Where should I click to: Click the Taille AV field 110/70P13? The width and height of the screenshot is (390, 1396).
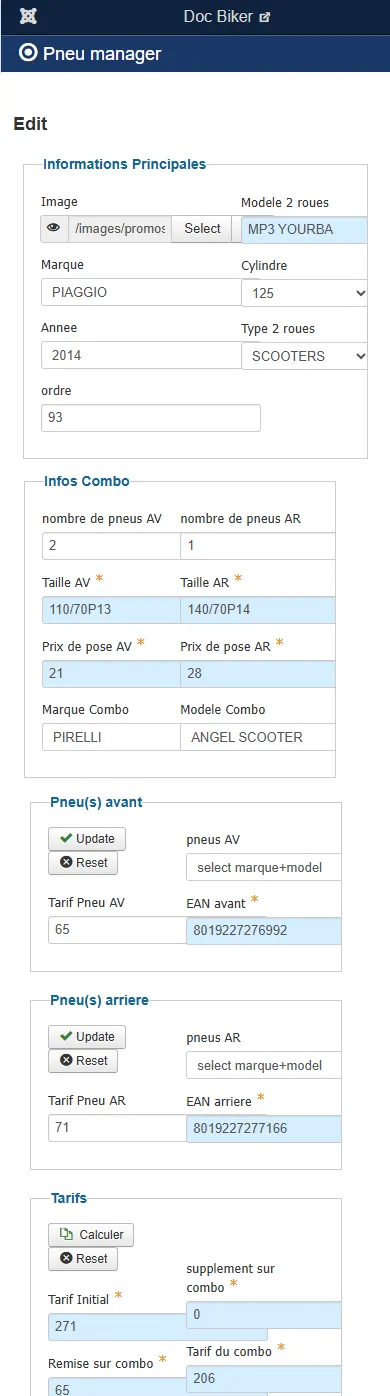click(111, 610)
